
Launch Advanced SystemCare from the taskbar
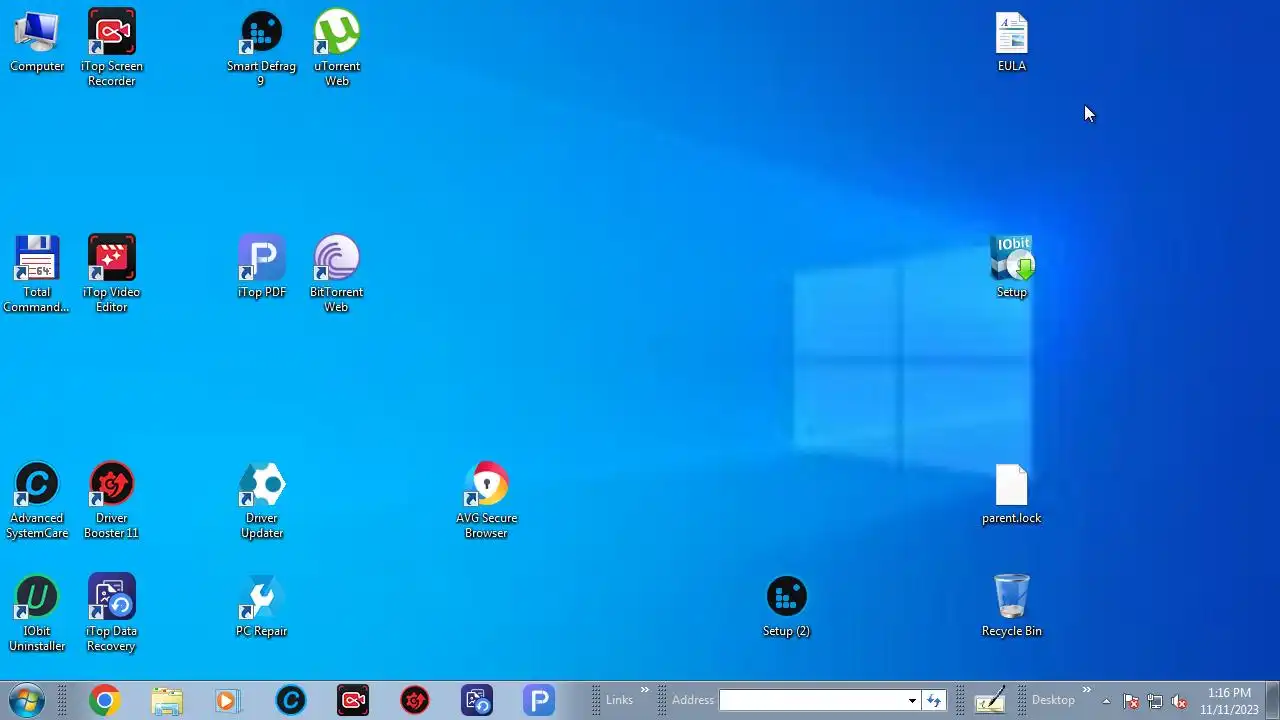click(x=291, y=700)
